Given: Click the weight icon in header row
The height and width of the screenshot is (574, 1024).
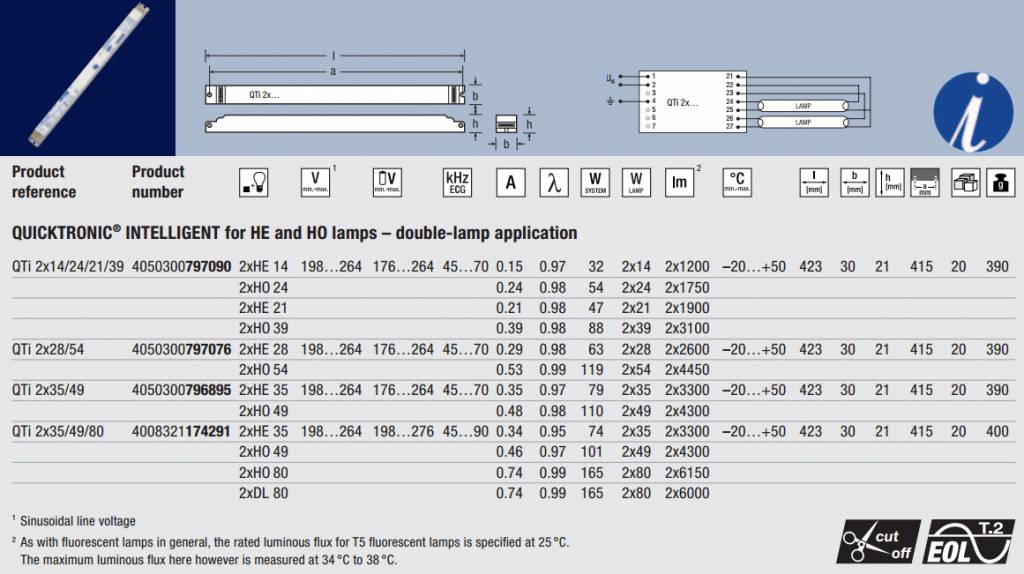Looking at the screenshot, I should [x=996, y=182].
